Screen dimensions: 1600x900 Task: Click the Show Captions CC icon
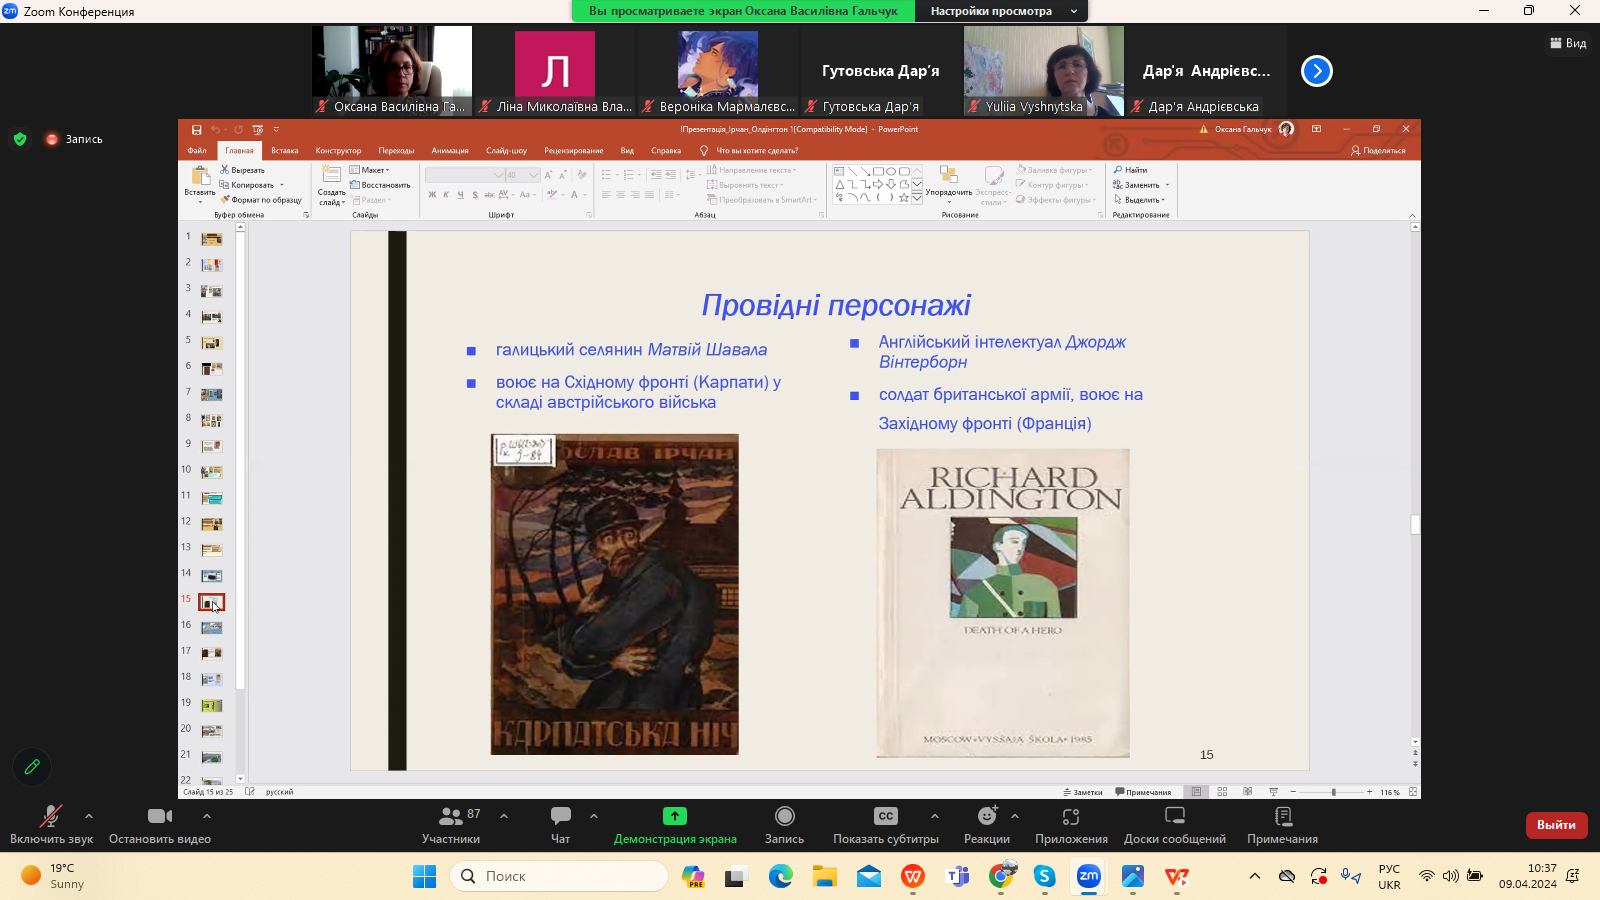point(885,817)
